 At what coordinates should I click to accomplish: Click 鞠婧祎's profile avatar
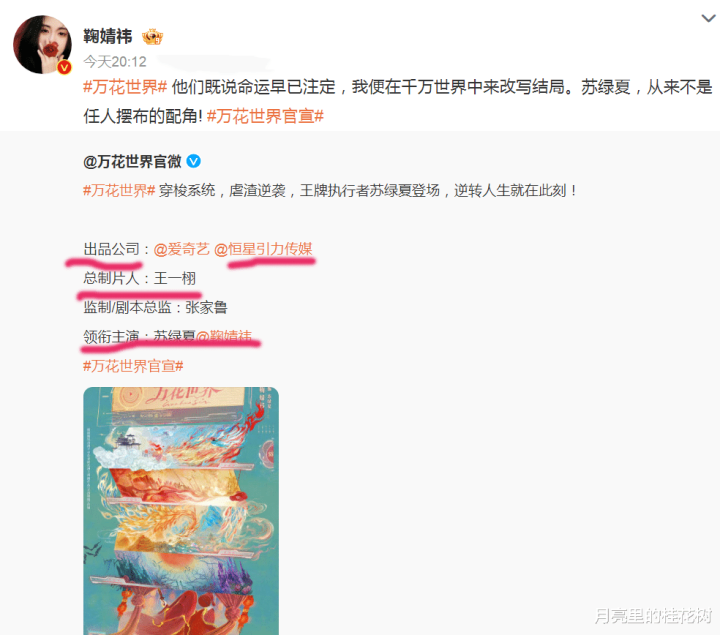tap(42, 44)
